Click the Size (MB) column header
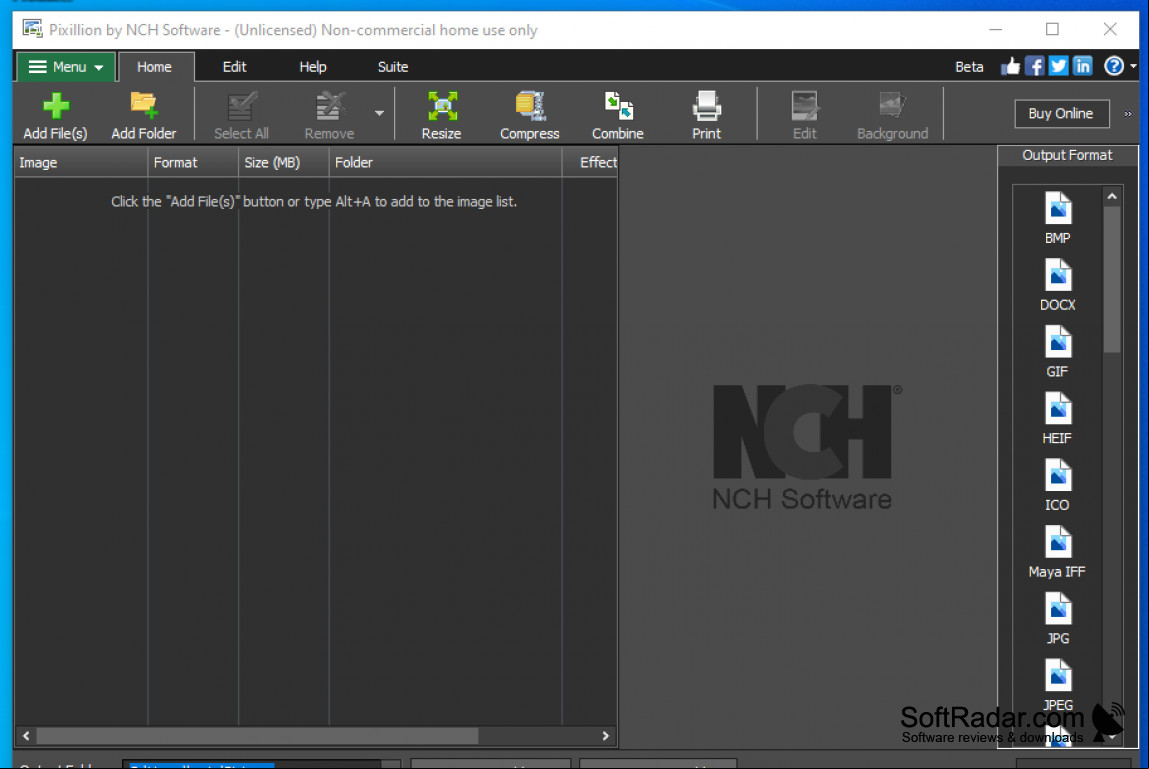This screenshot has width=1149, height=769. pos(284,163)
